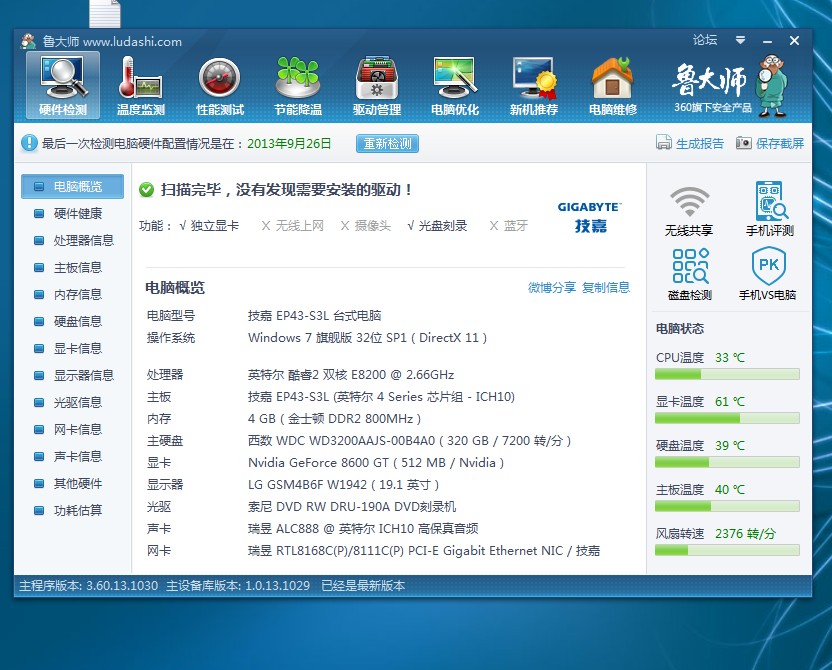Click 微博分享 to share on Weibo
This screenshot has height=670, width=832.
coord(552,288)
